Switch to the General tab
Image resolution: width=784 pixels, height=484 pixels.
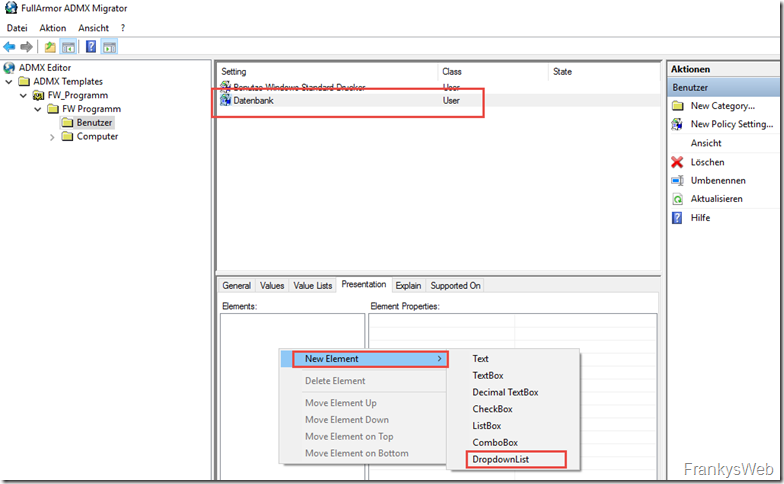click(x=236, y=286)
